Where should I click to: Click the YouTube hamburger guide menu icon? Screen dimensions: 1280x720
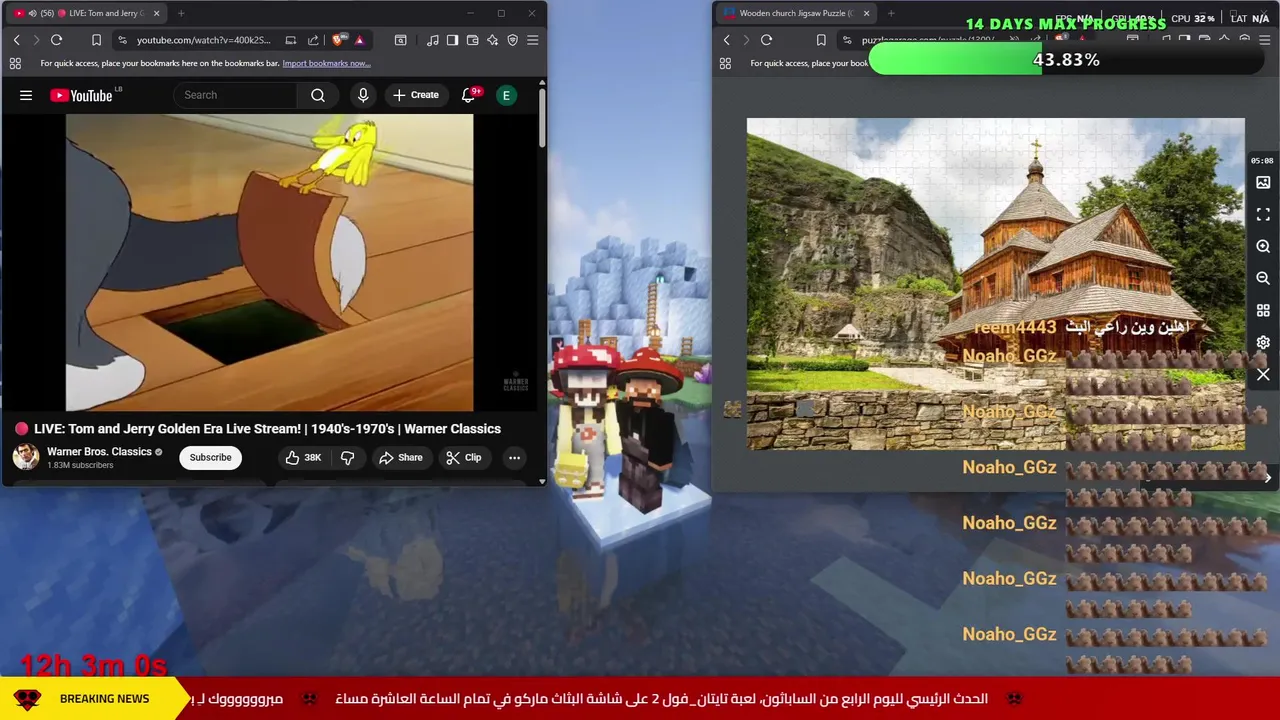pos(26,95)
